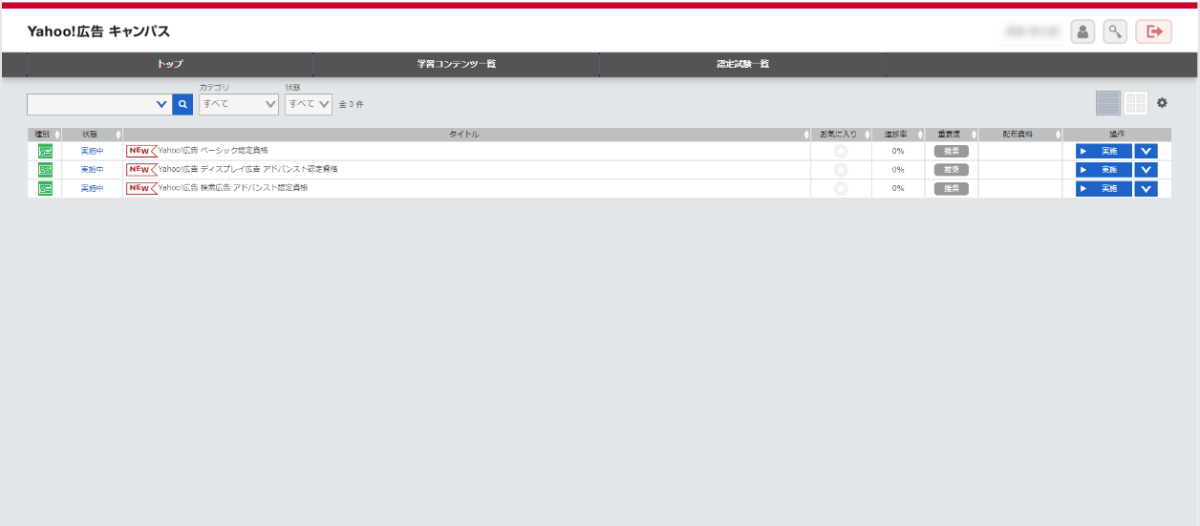Click 0% progress in ベーシック認定資格 row
1200x526 pixels.
(898, 151)
